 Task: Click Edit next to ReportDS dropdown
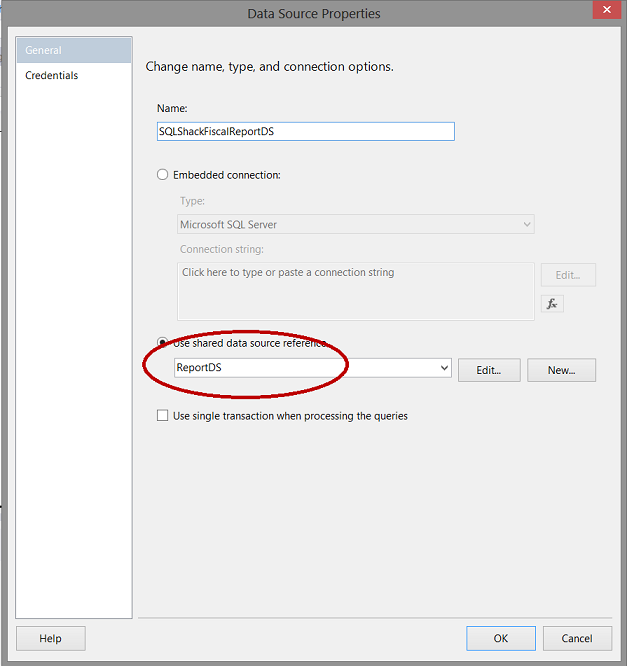[x=489, y=370]
